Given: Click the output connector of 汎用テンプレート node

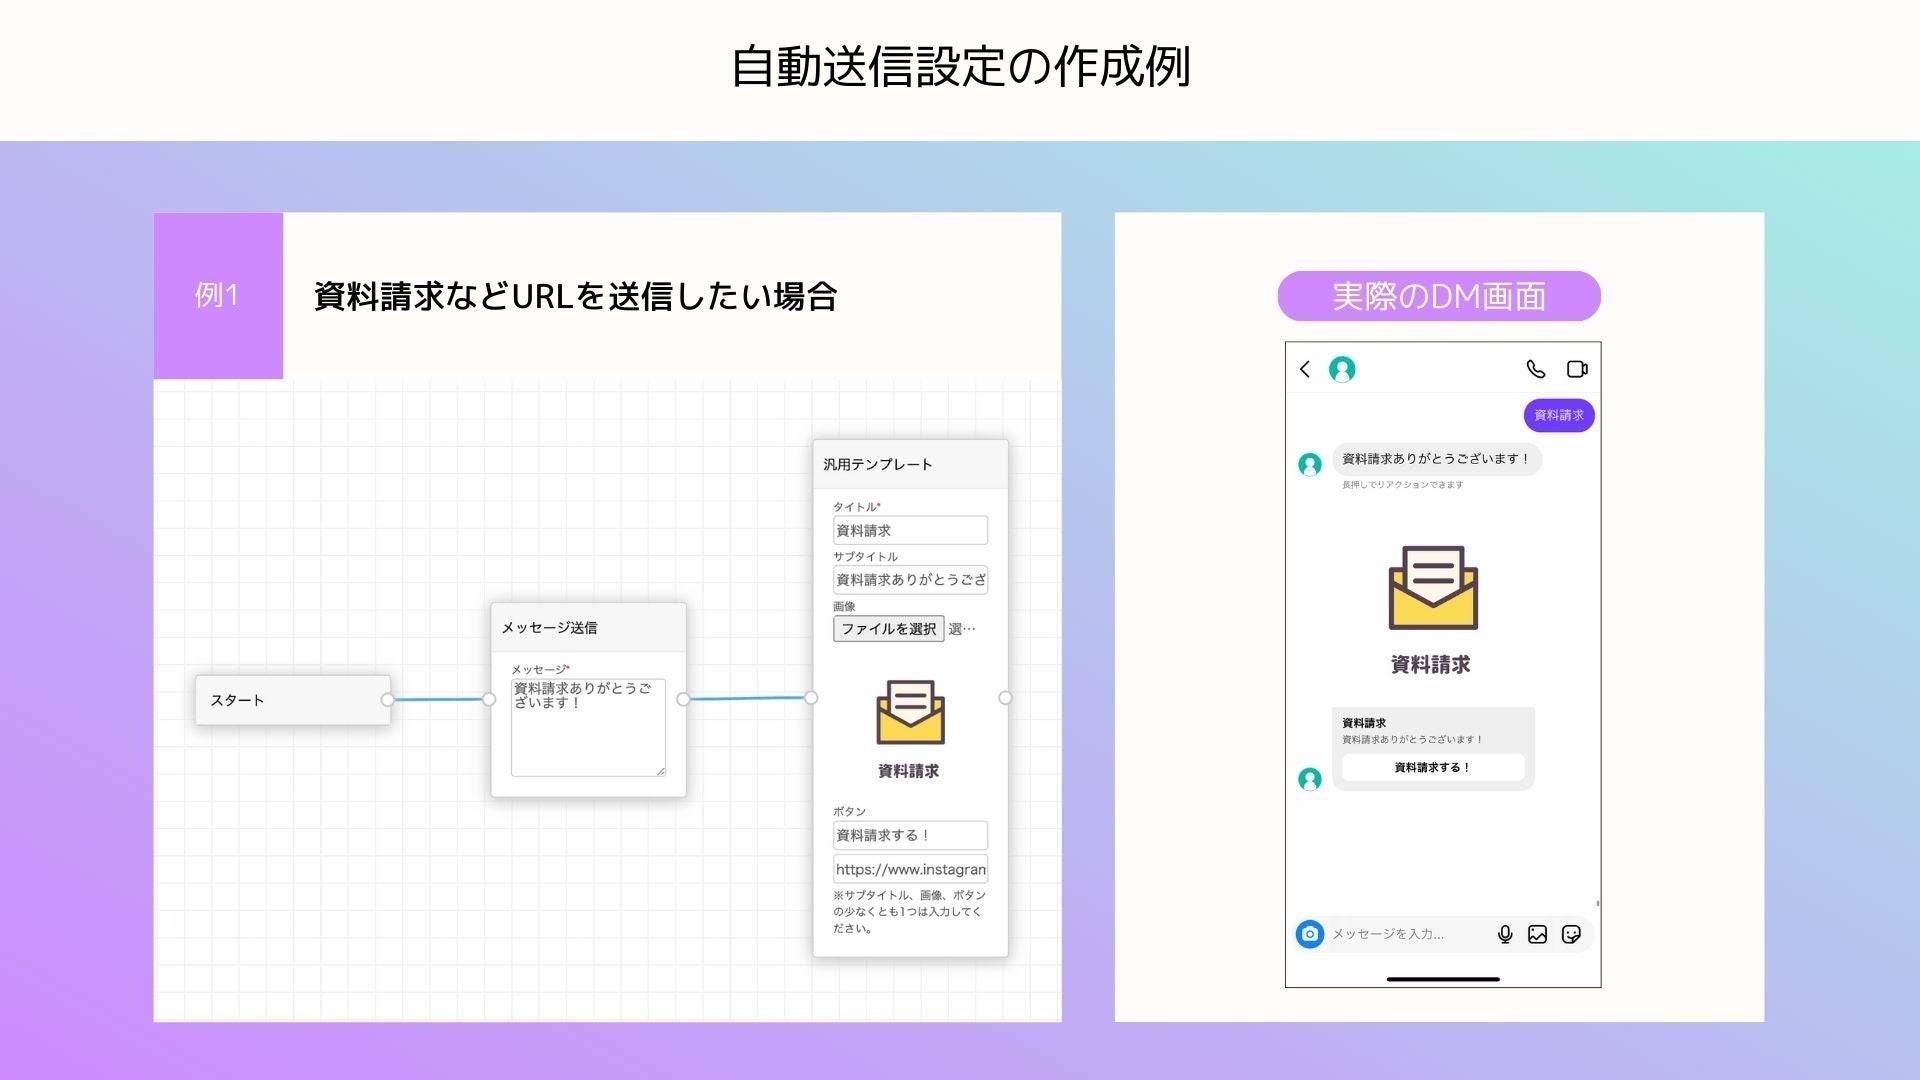Looking at the screenshot, I should coord(1005,698).
